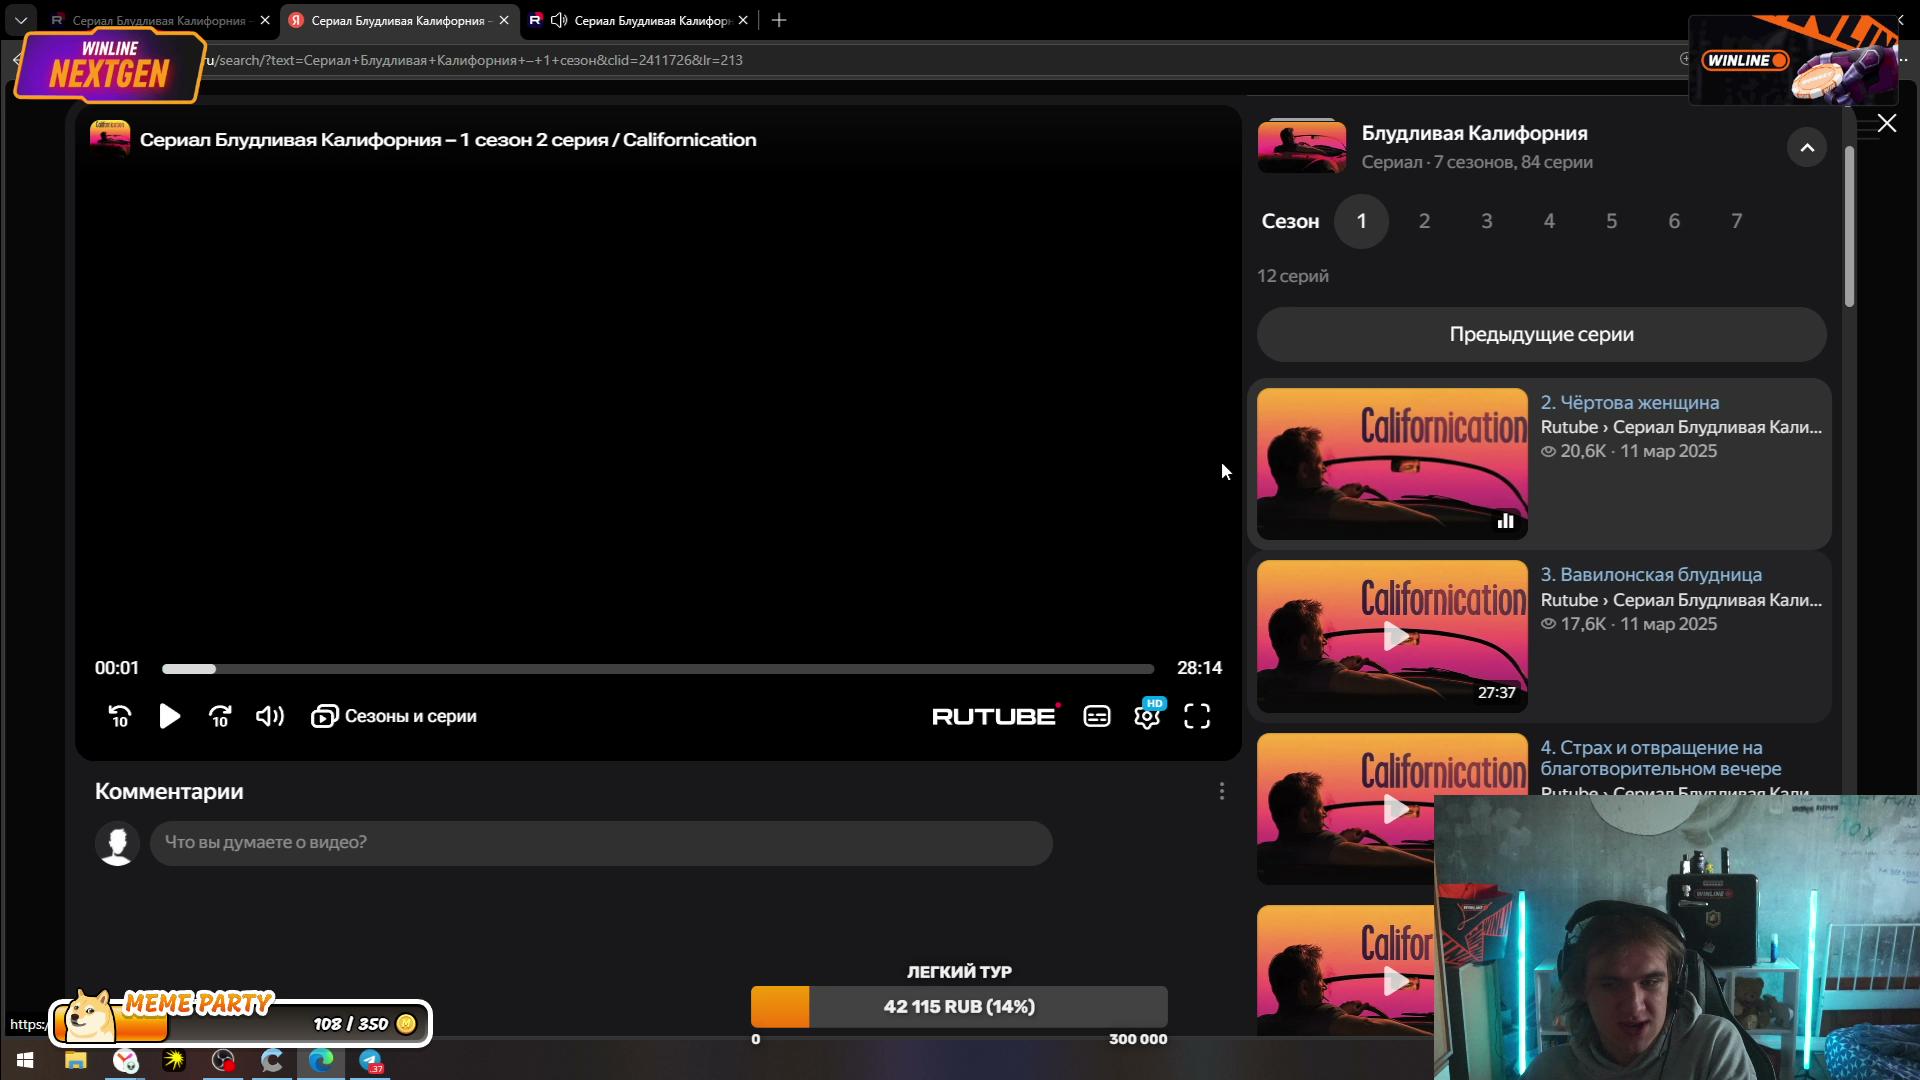Viewport: 1920px width, 1080px height.
Task: Open new browser tab plus icon
Action: click(779, 20)
